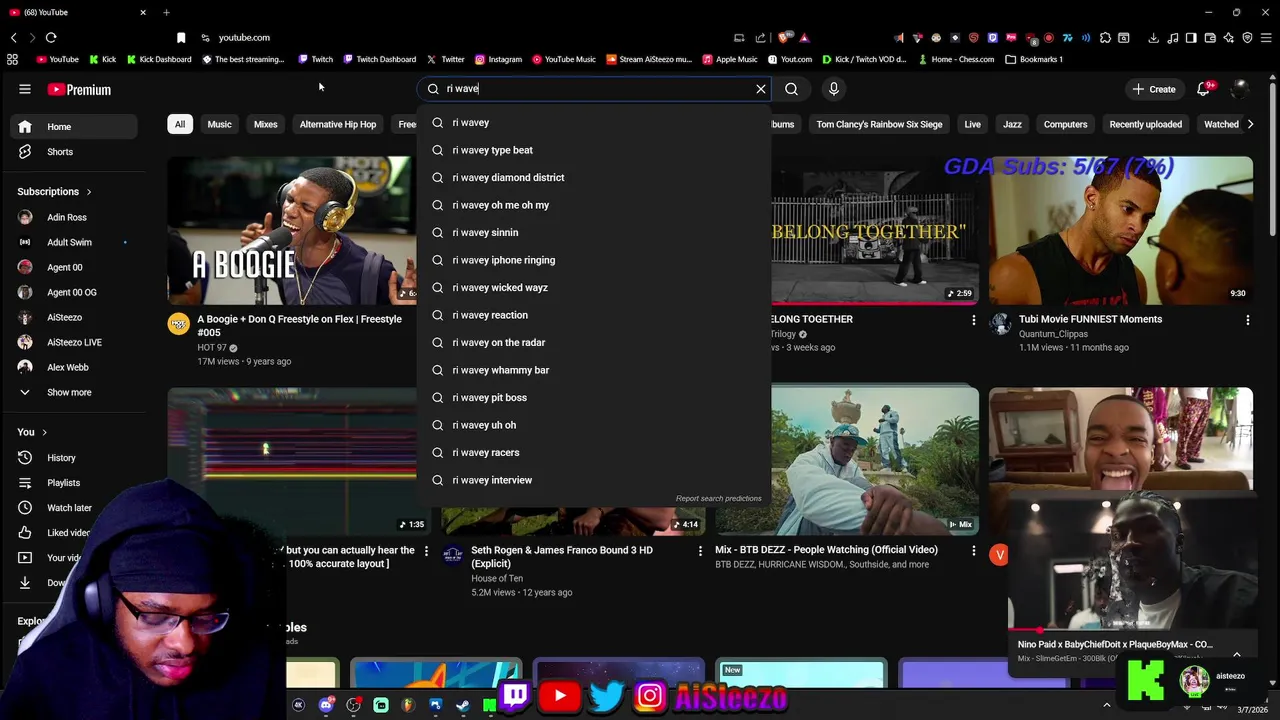Click the Create button
This screenshot has width=1280, height=720.
click(1153, 89)
